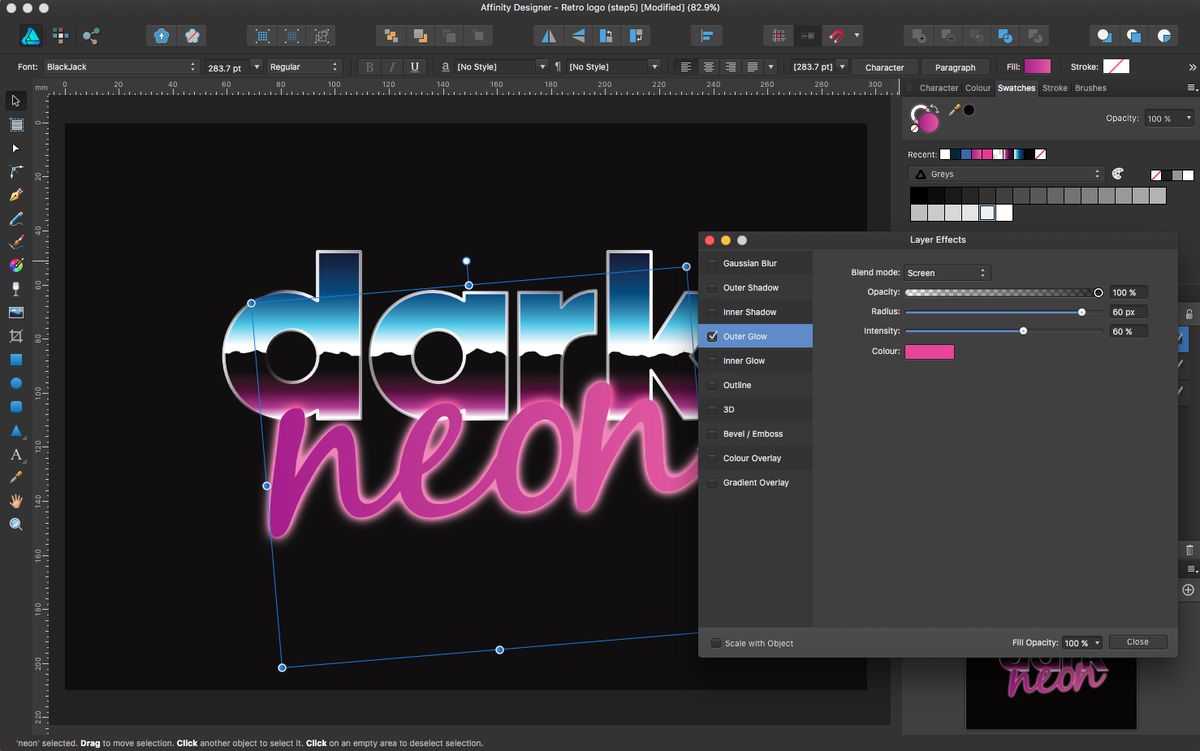The height and width of the screenshot is (751, 1200).
Task: Click the pink Outer Glow colour swatch
Action: click(x=929, y=351)
